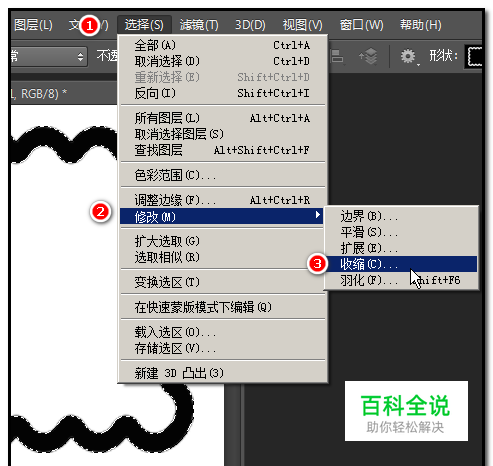The image size is (493, 466).
Task: Choose 扩展(E)... in submenu
Action: click(401, 248)
